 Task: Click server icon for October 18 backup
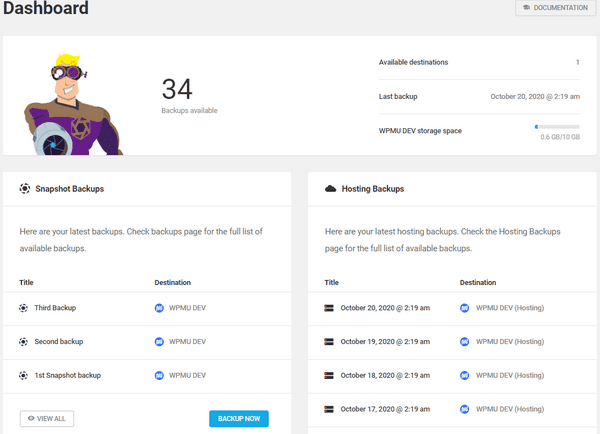point(329,375)
